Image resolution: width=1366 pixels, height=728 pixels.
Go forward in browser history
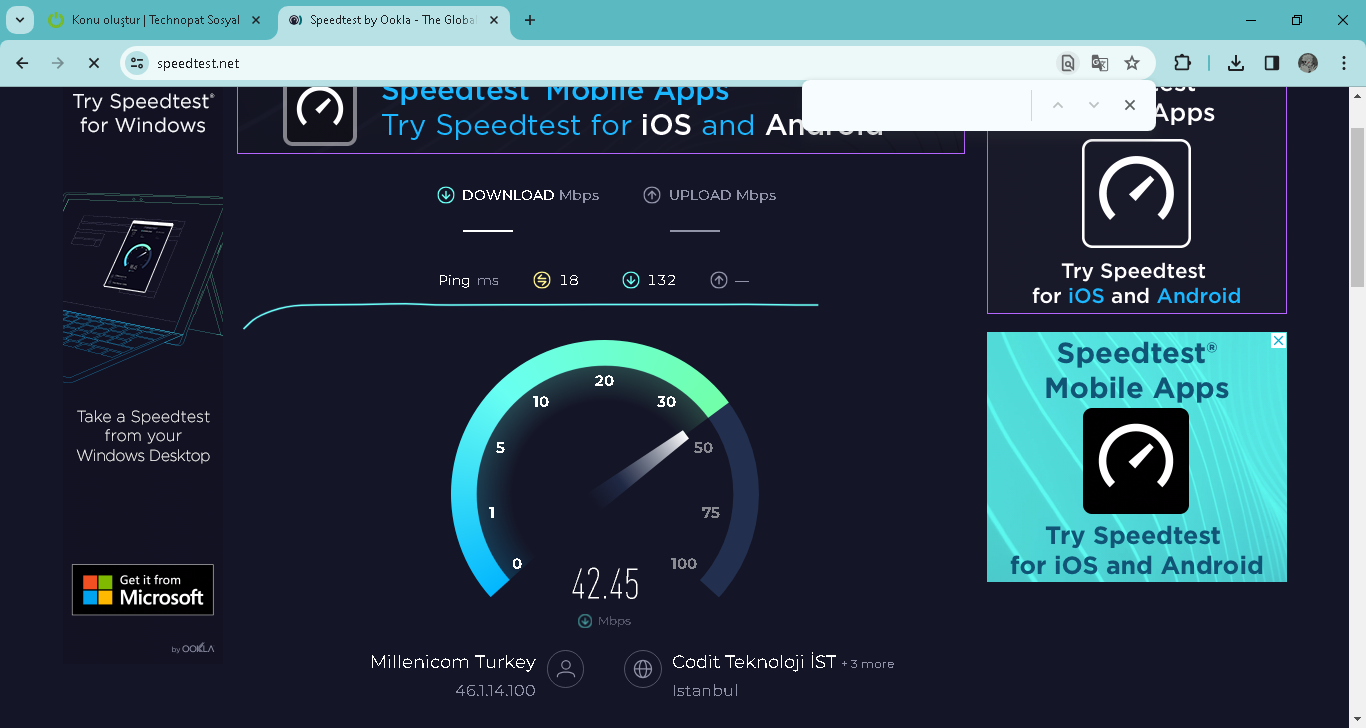coord(58,63)
